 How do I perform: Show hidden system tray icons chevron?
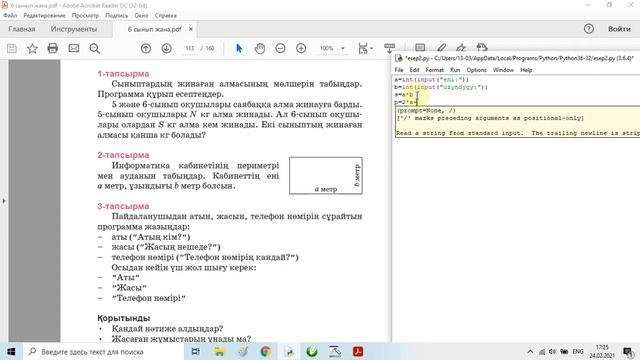coord(530,351)
